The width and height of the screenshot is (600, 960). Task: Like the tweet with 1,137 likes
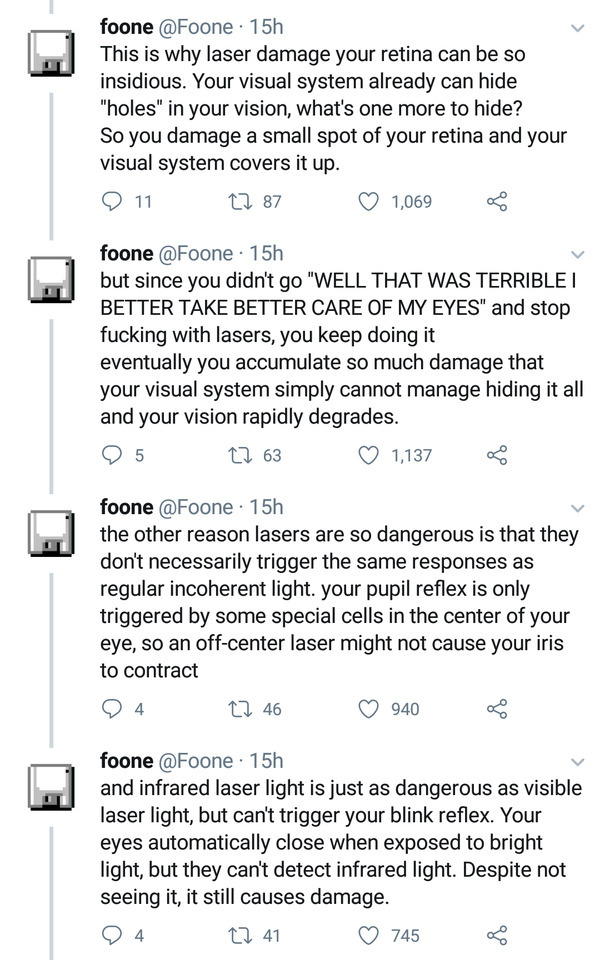point(371,455)
